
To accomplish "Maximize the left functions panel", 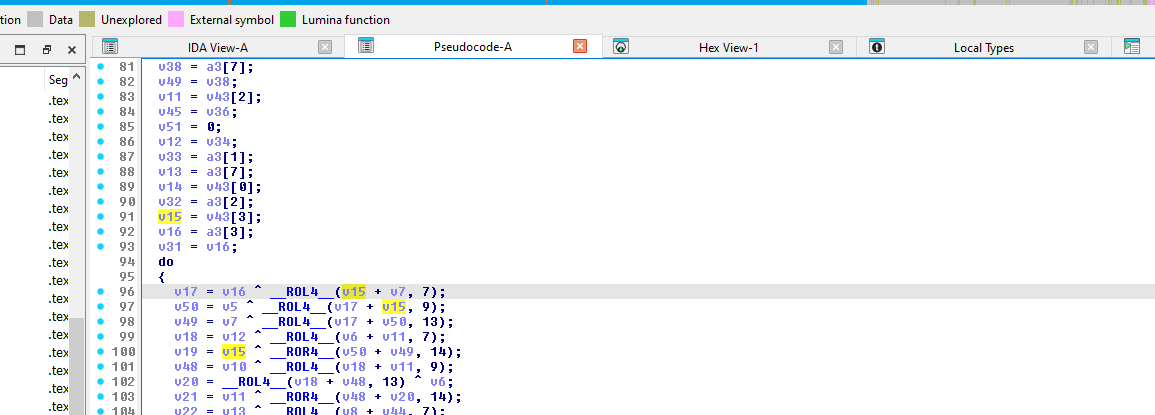I will point(20,49).
